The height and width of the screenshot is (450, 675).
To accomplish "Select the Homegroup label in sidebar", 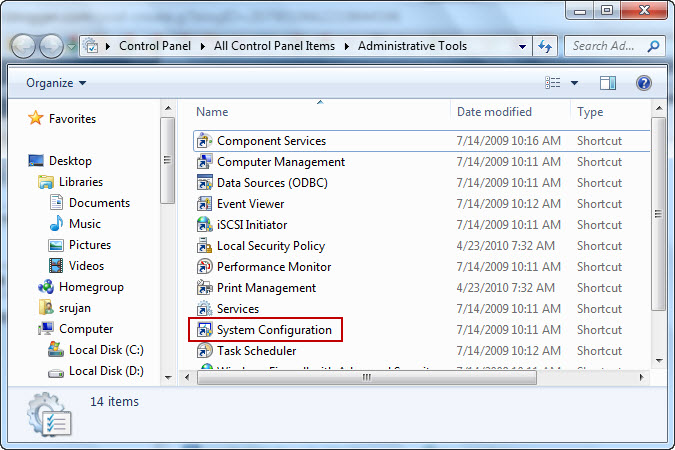I will point(91,287).
